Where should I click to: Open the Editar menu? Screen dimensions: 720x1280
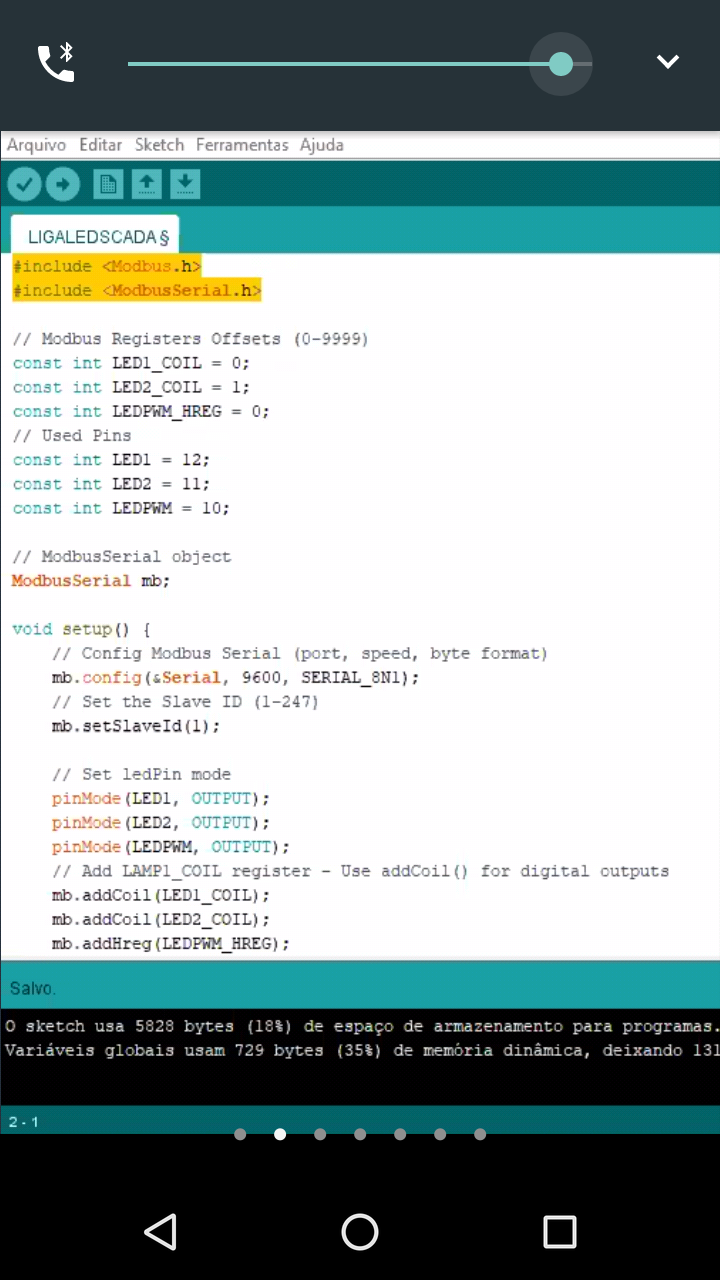tap(100, 145)
